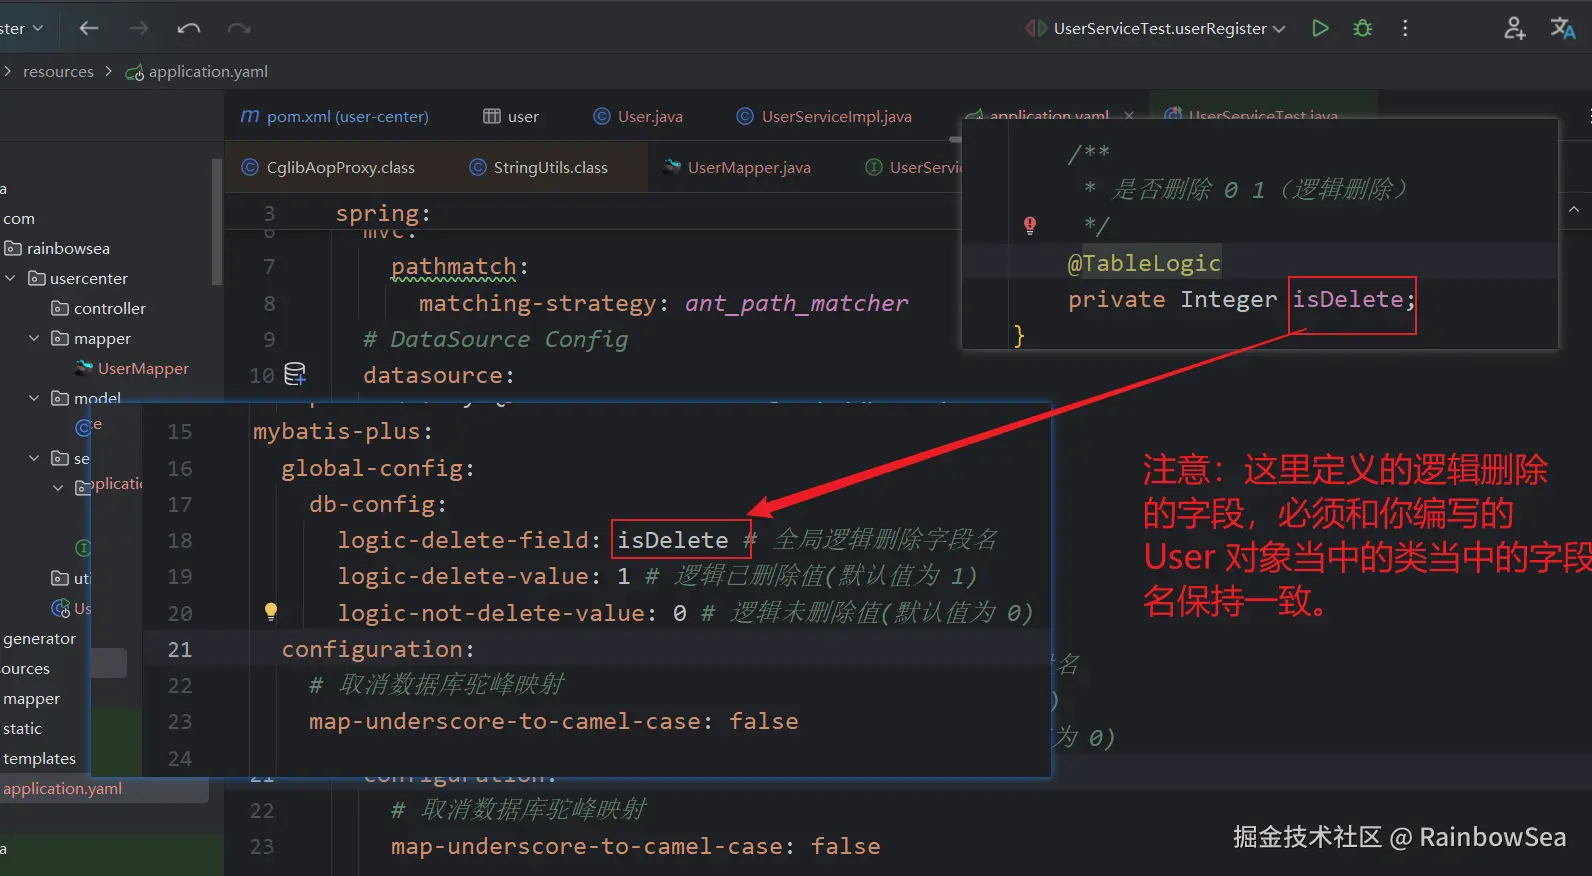Click the yellow lightbulb on line 20
The width and height of the screenshot is (1592, 876).
pos(270,611)
